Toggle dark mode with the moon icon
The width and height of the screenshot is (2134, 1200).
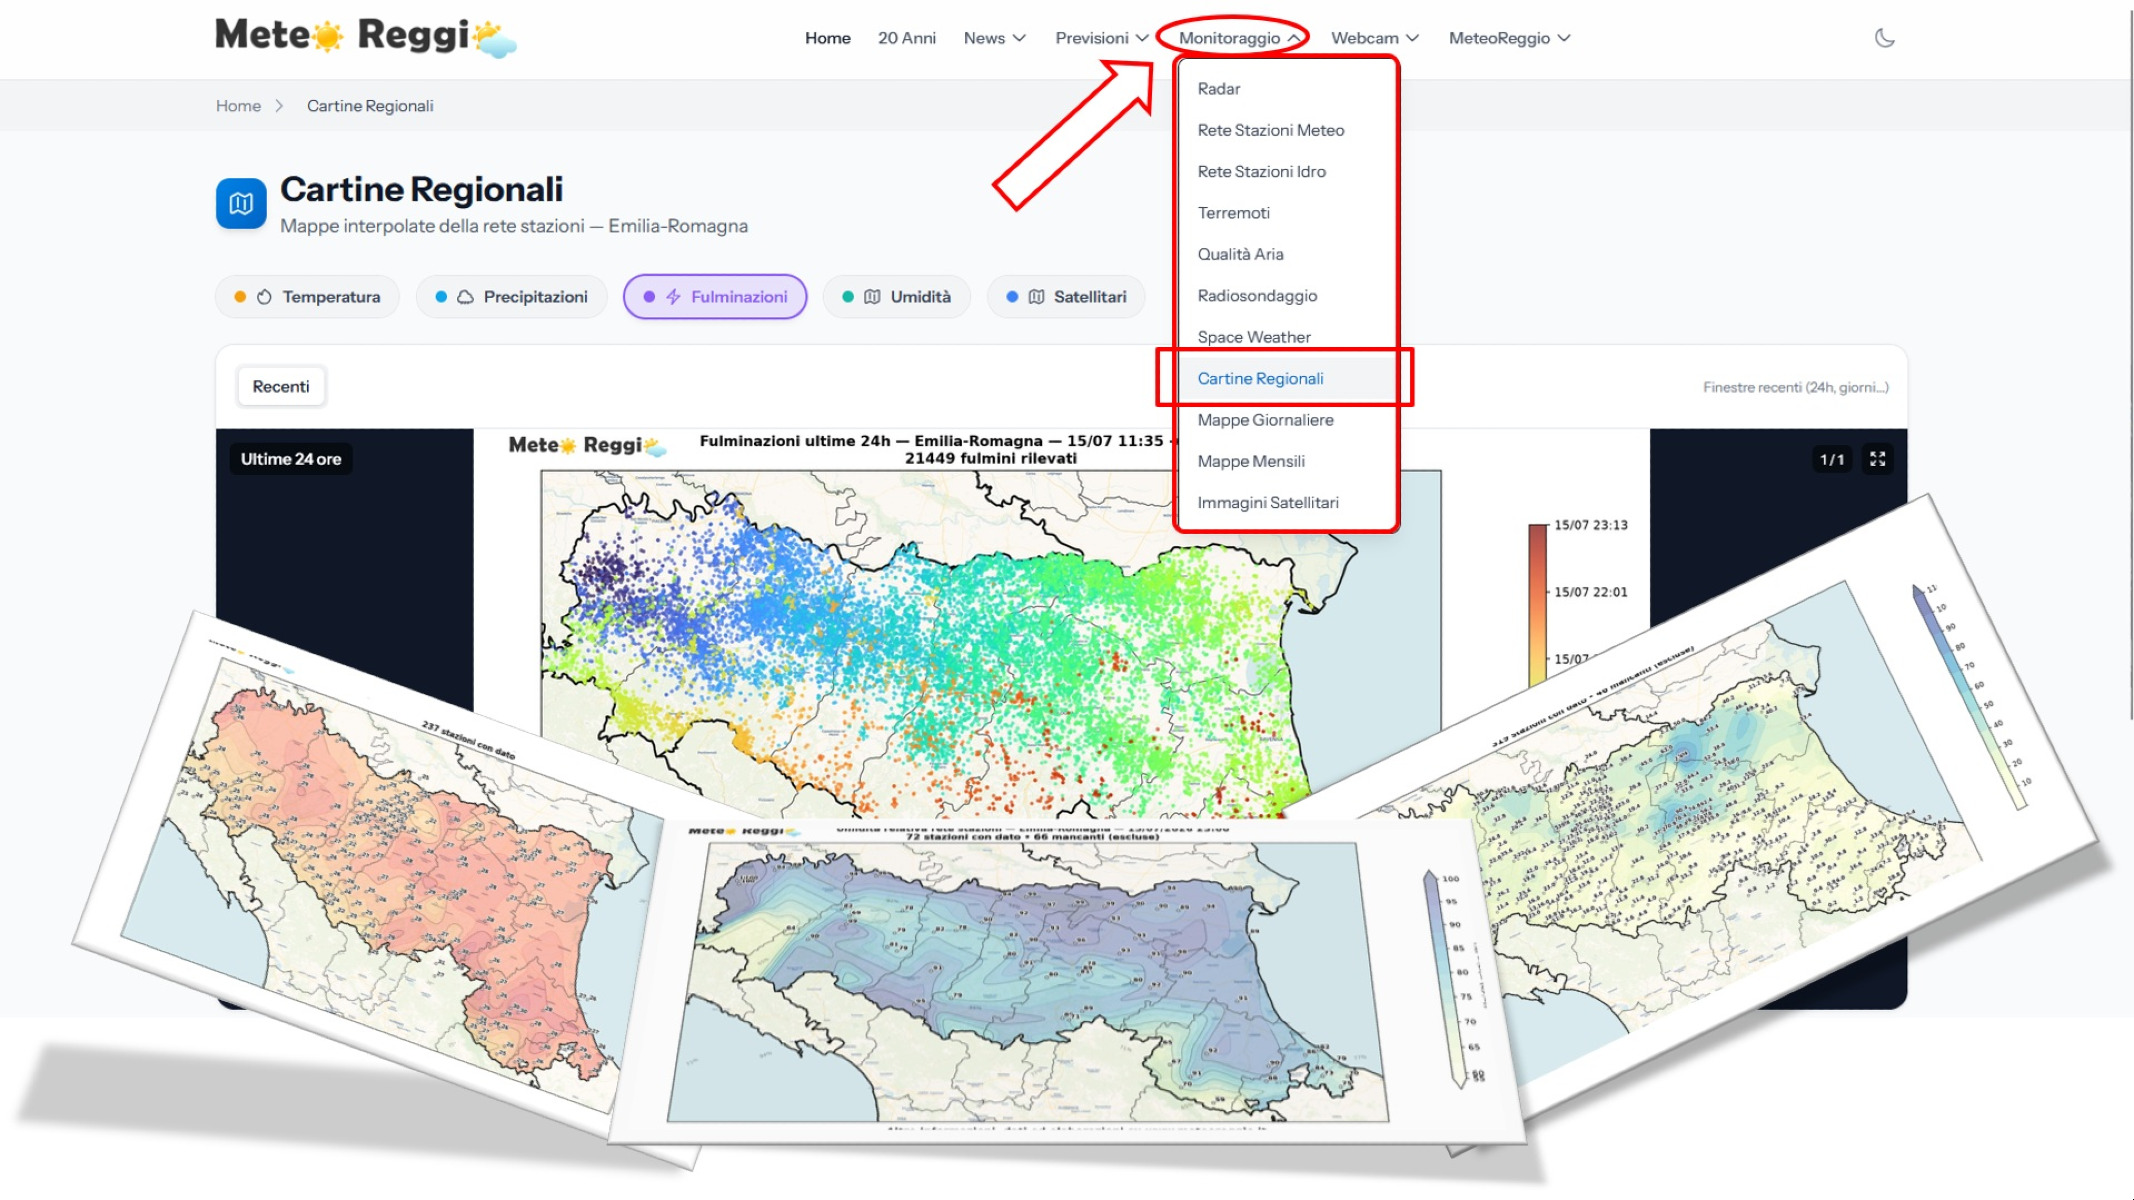click(x=1884, y=38)
